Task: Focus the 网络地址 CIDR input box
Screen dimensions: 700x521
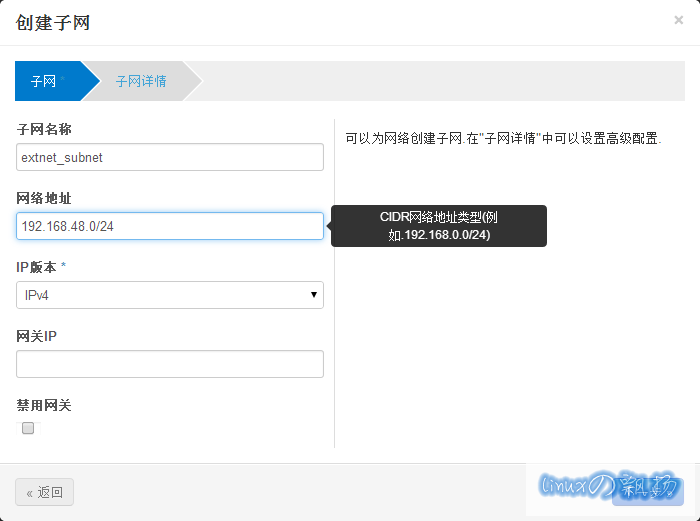Action: (x=170, y=226)
